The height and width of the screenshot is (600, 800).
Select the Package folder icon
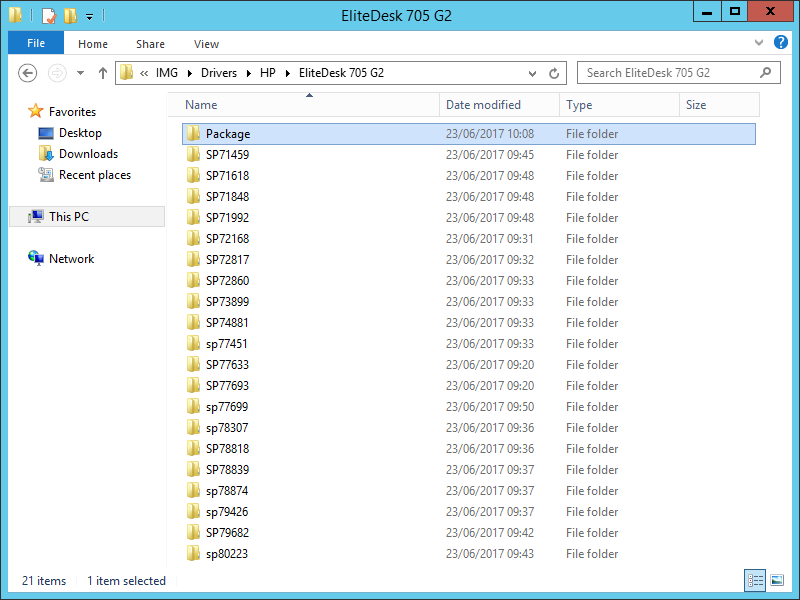point(193,134)
